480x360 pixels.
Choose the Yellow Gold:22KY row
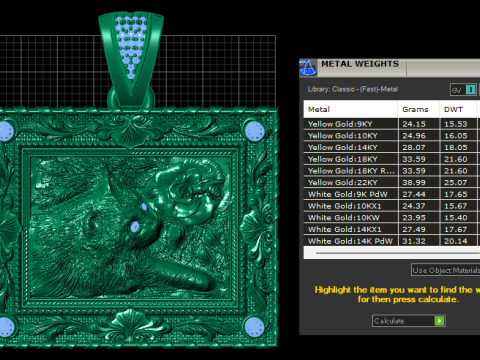392,182
